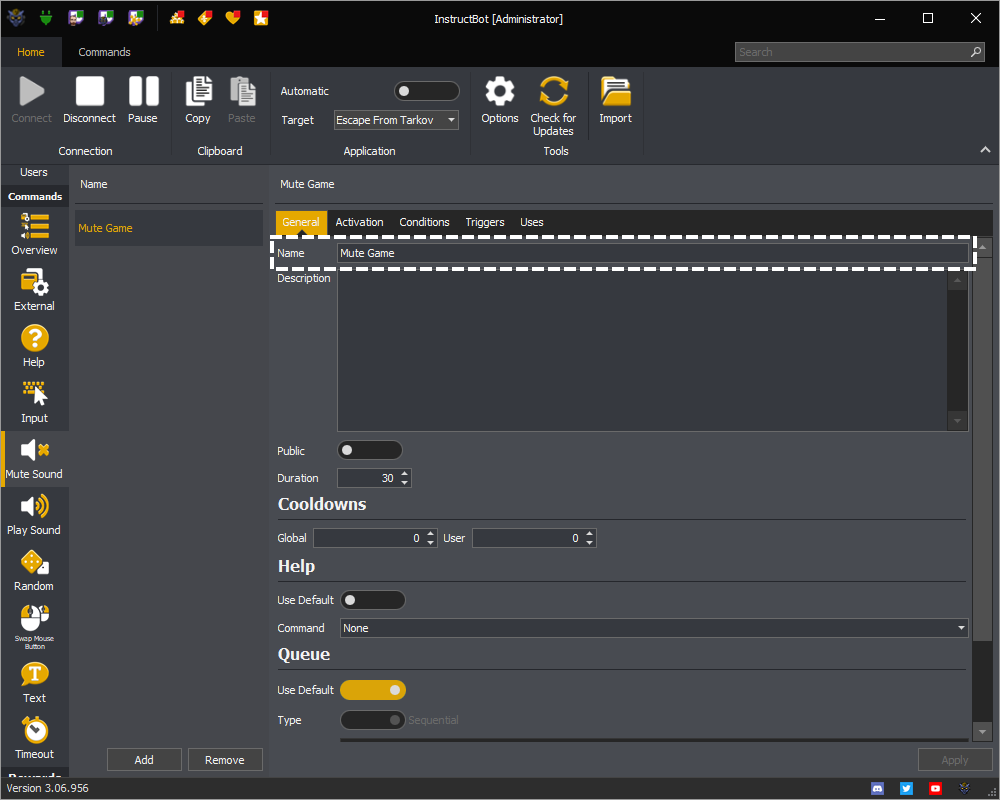The height and width of the screenshot is (800, 1000).
Task: Select the Mute Game list entry
Action: point(169,228)
